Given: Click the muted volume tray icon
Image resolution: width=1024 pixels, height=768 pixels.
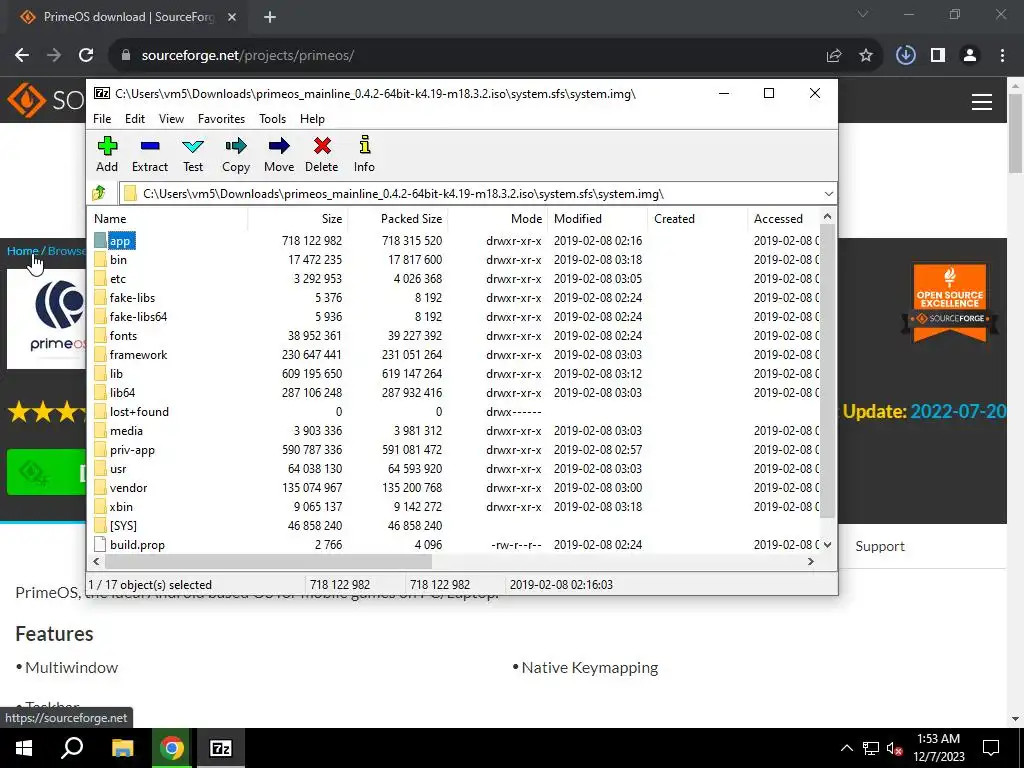Looking at the screenshot, I should 895,749.
